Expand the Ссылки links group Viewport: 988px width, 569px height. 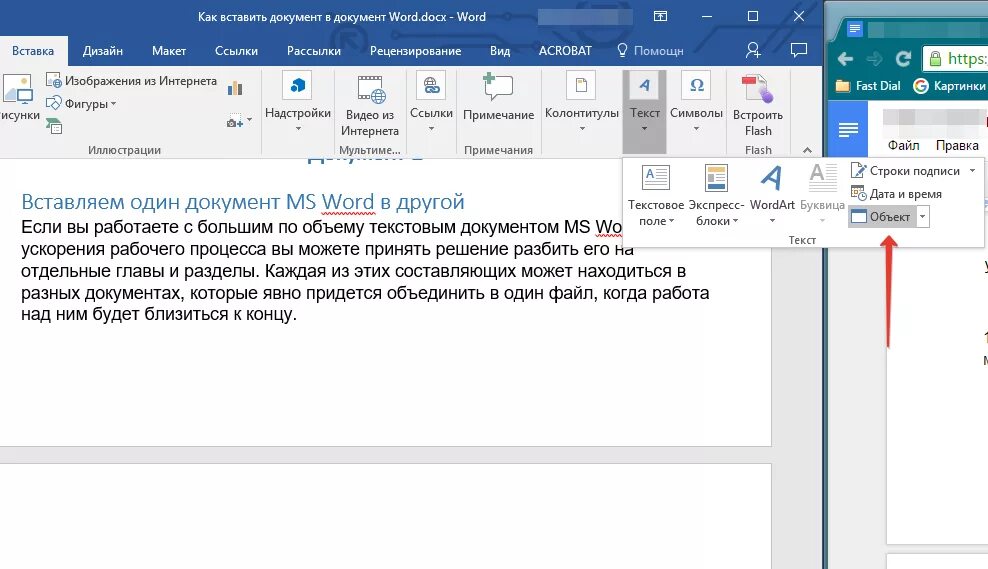coord(431,102)
